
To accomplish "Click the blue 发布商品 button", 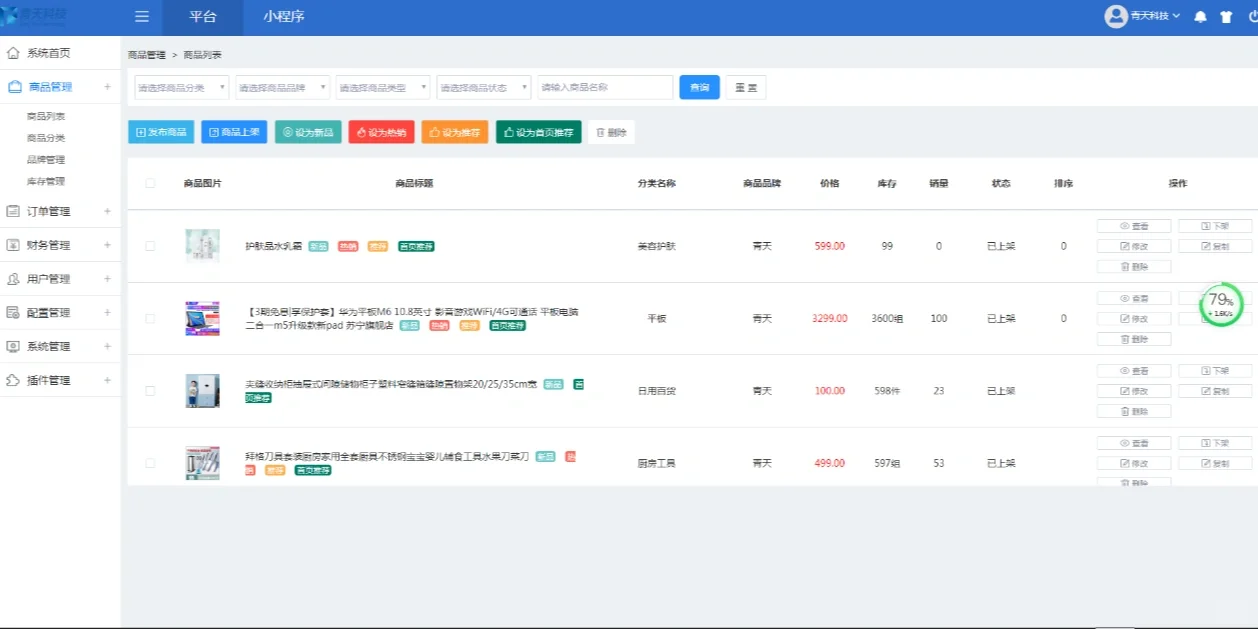I will (x=161, y=132).
